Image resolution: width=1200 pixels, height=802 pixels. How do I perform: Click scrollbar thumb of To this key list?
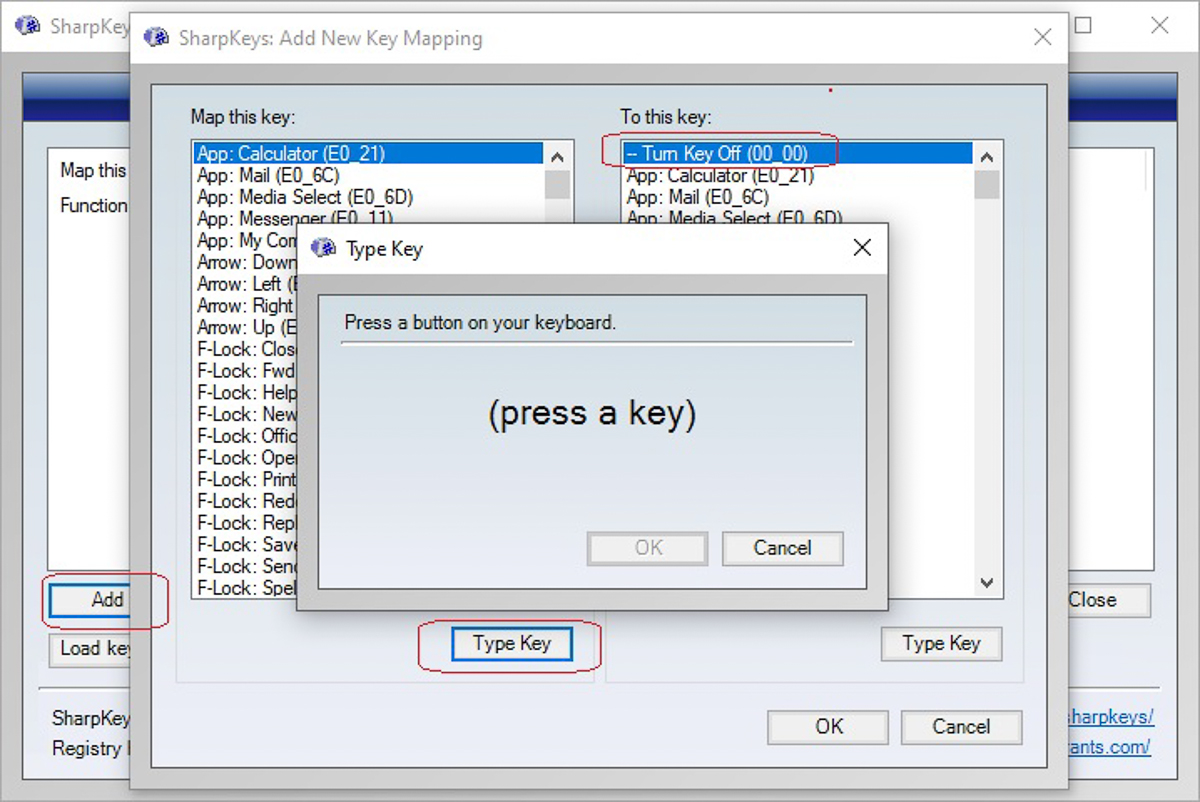[x=987, y=185]
